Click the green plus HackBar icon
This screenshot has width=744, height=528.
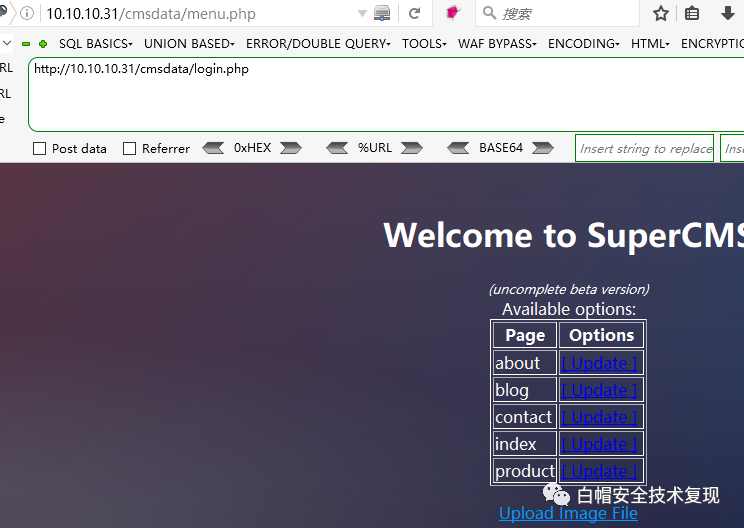click(43, 44)
